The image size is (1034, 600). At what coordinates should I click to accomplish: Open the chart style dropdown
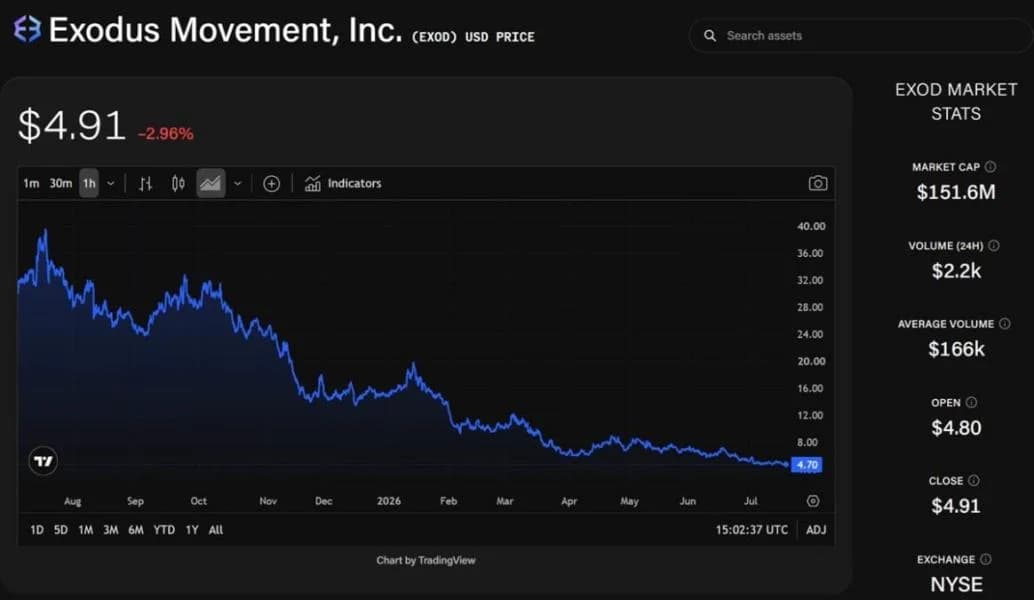(x=238, y=183)
